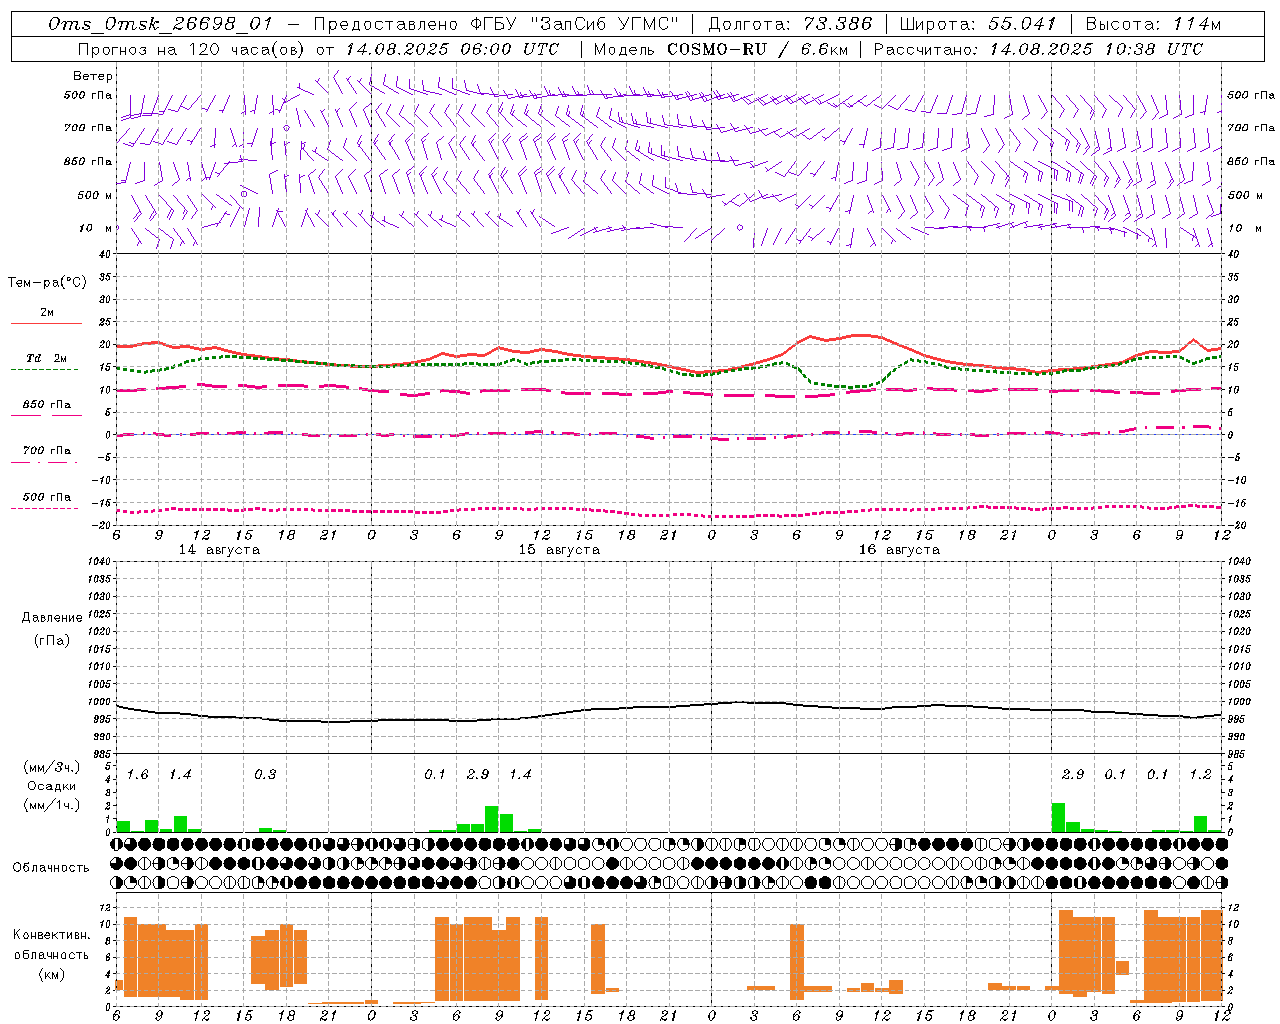Click the 'Конвективн.' convective cloud label
Screen dimensions: 1280x1024
click(x=51, y=935)
